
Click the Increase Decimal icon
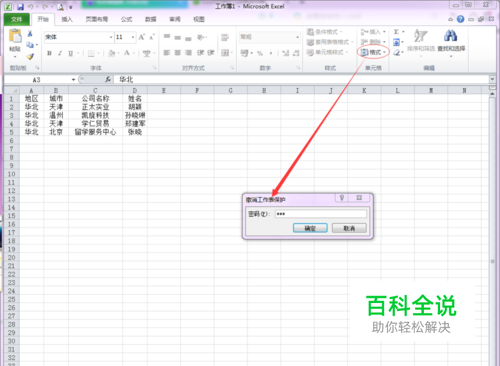(x=285, y=53)
